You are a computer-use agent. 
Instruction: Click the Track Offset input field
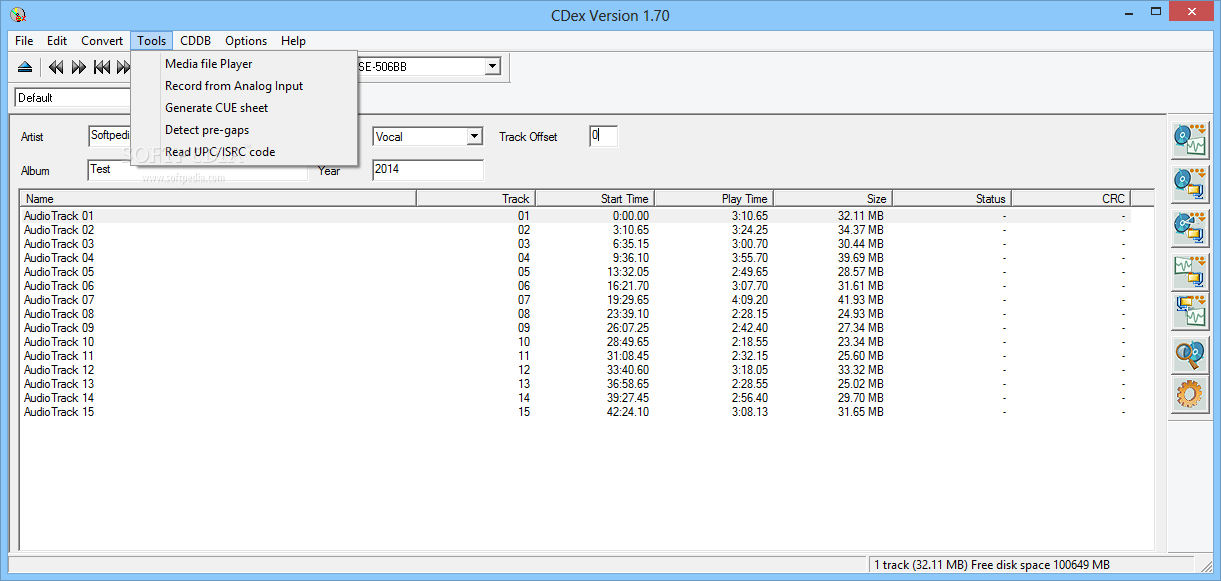click(x=603, y=136)
